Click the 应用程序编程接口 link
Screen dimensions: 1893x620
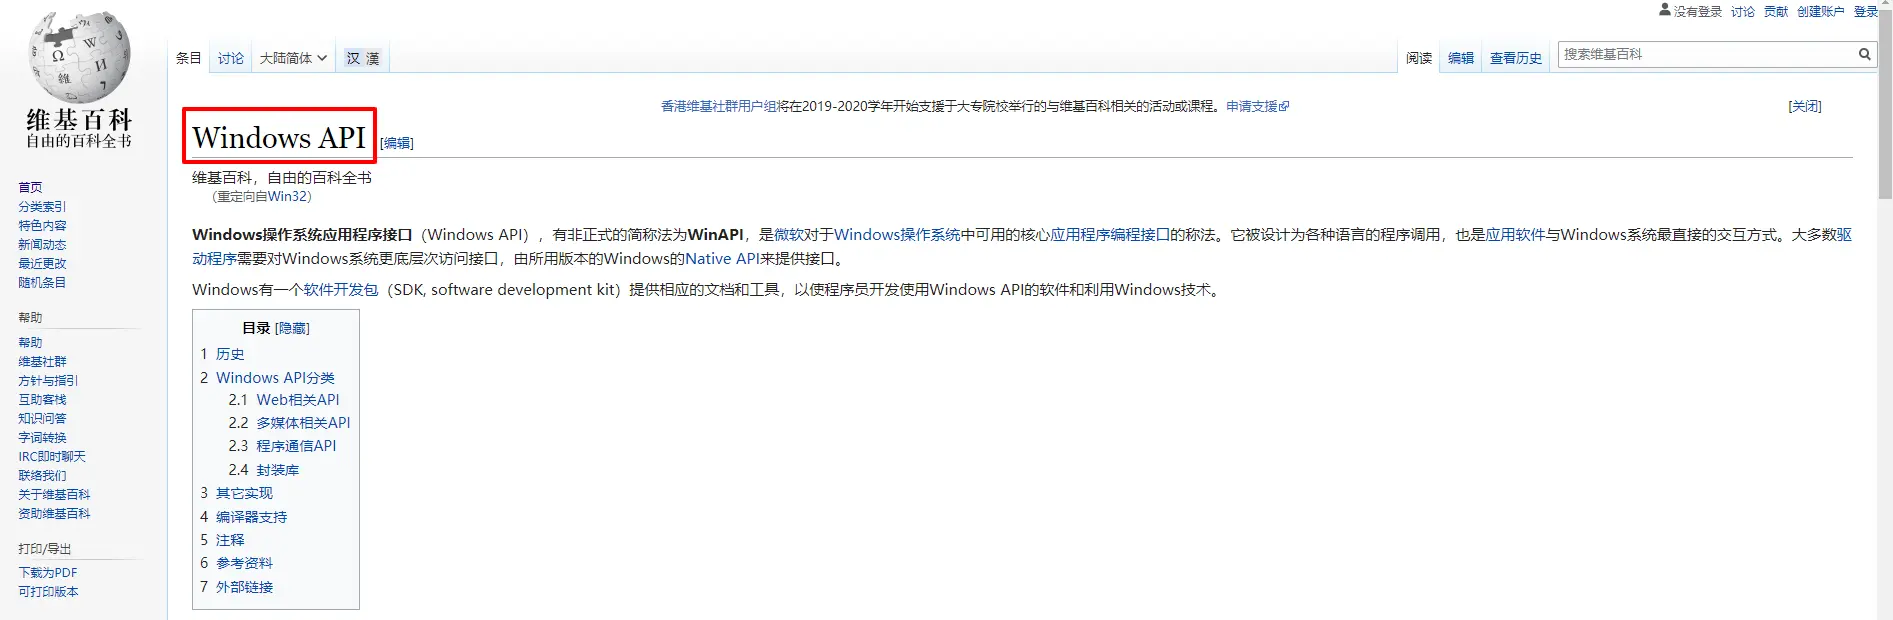pos(1110,235)
